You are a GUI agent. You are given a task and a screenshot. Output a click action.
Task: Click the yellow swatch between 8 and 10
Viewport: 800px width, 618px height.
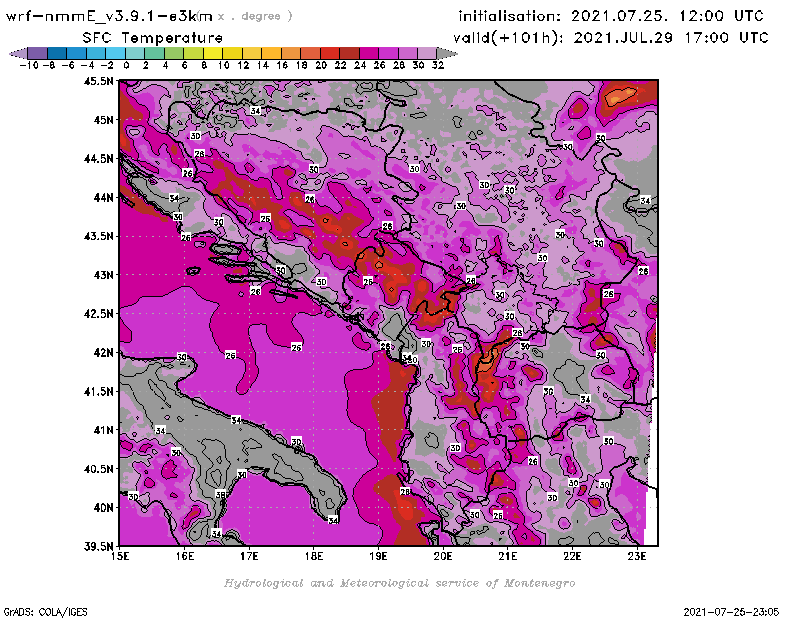213,54
